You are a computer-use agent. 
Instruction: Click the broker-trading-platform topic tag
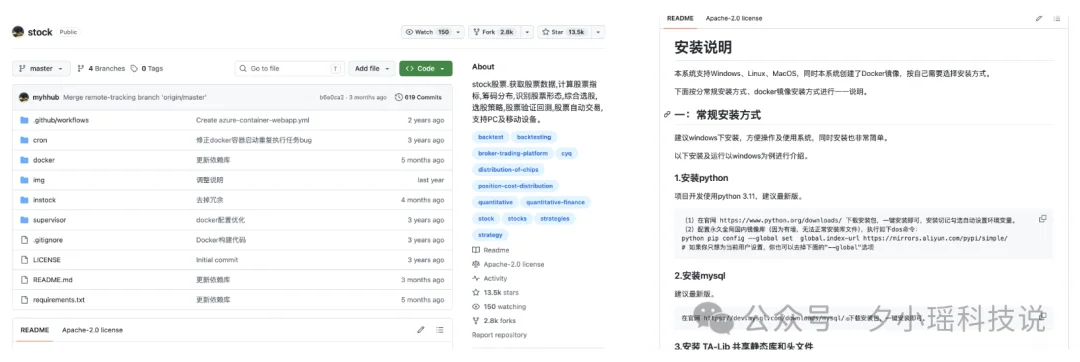click(x=513, y=153)
